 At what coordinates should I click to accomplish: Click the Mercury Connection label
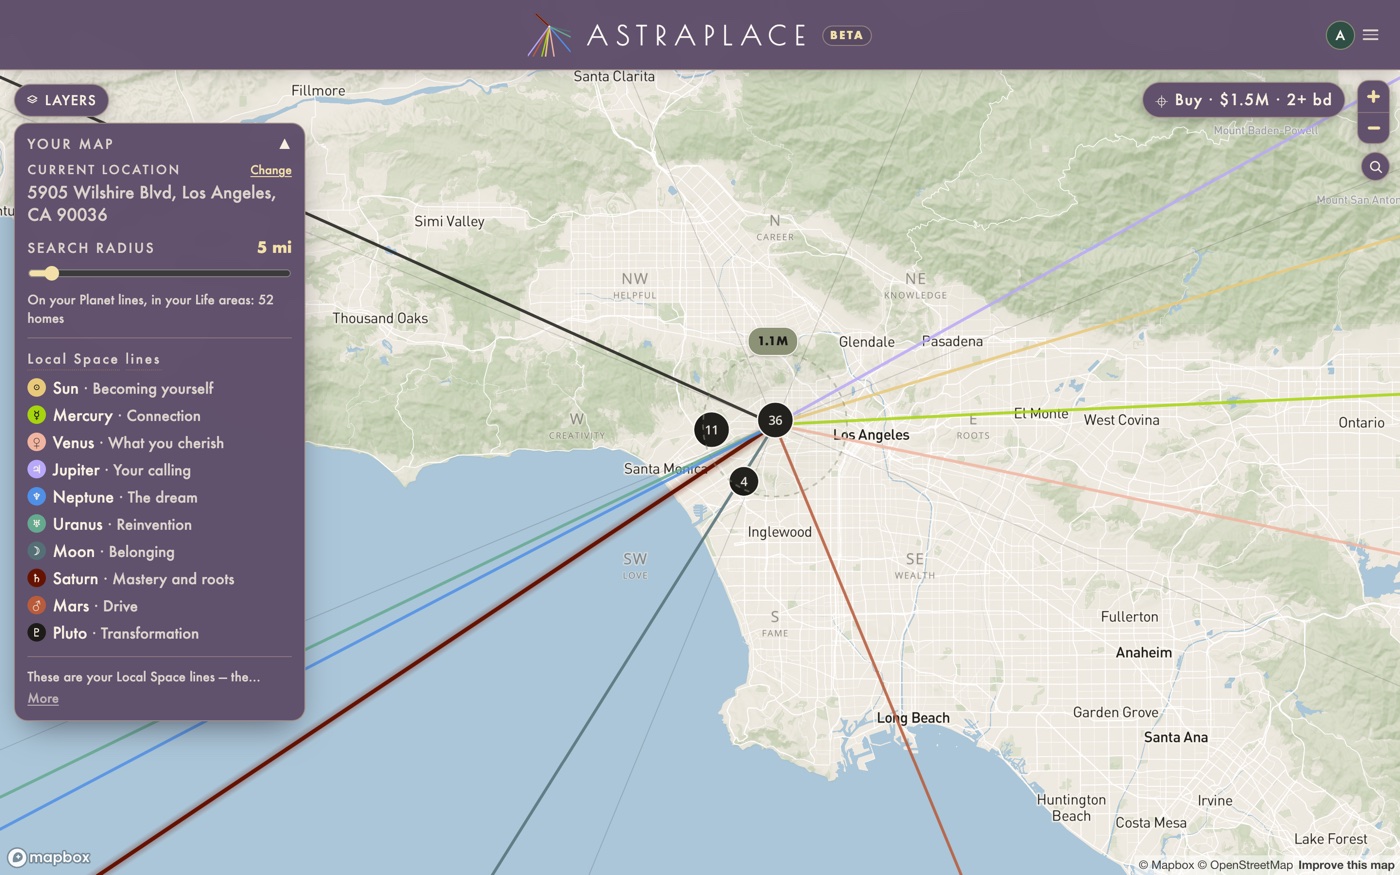click(126, 415)
